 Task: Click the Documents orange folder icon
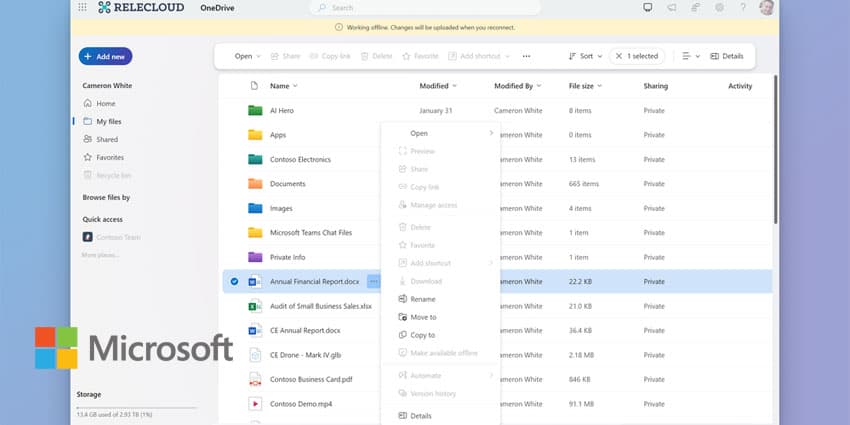click(x=255, y=184)
